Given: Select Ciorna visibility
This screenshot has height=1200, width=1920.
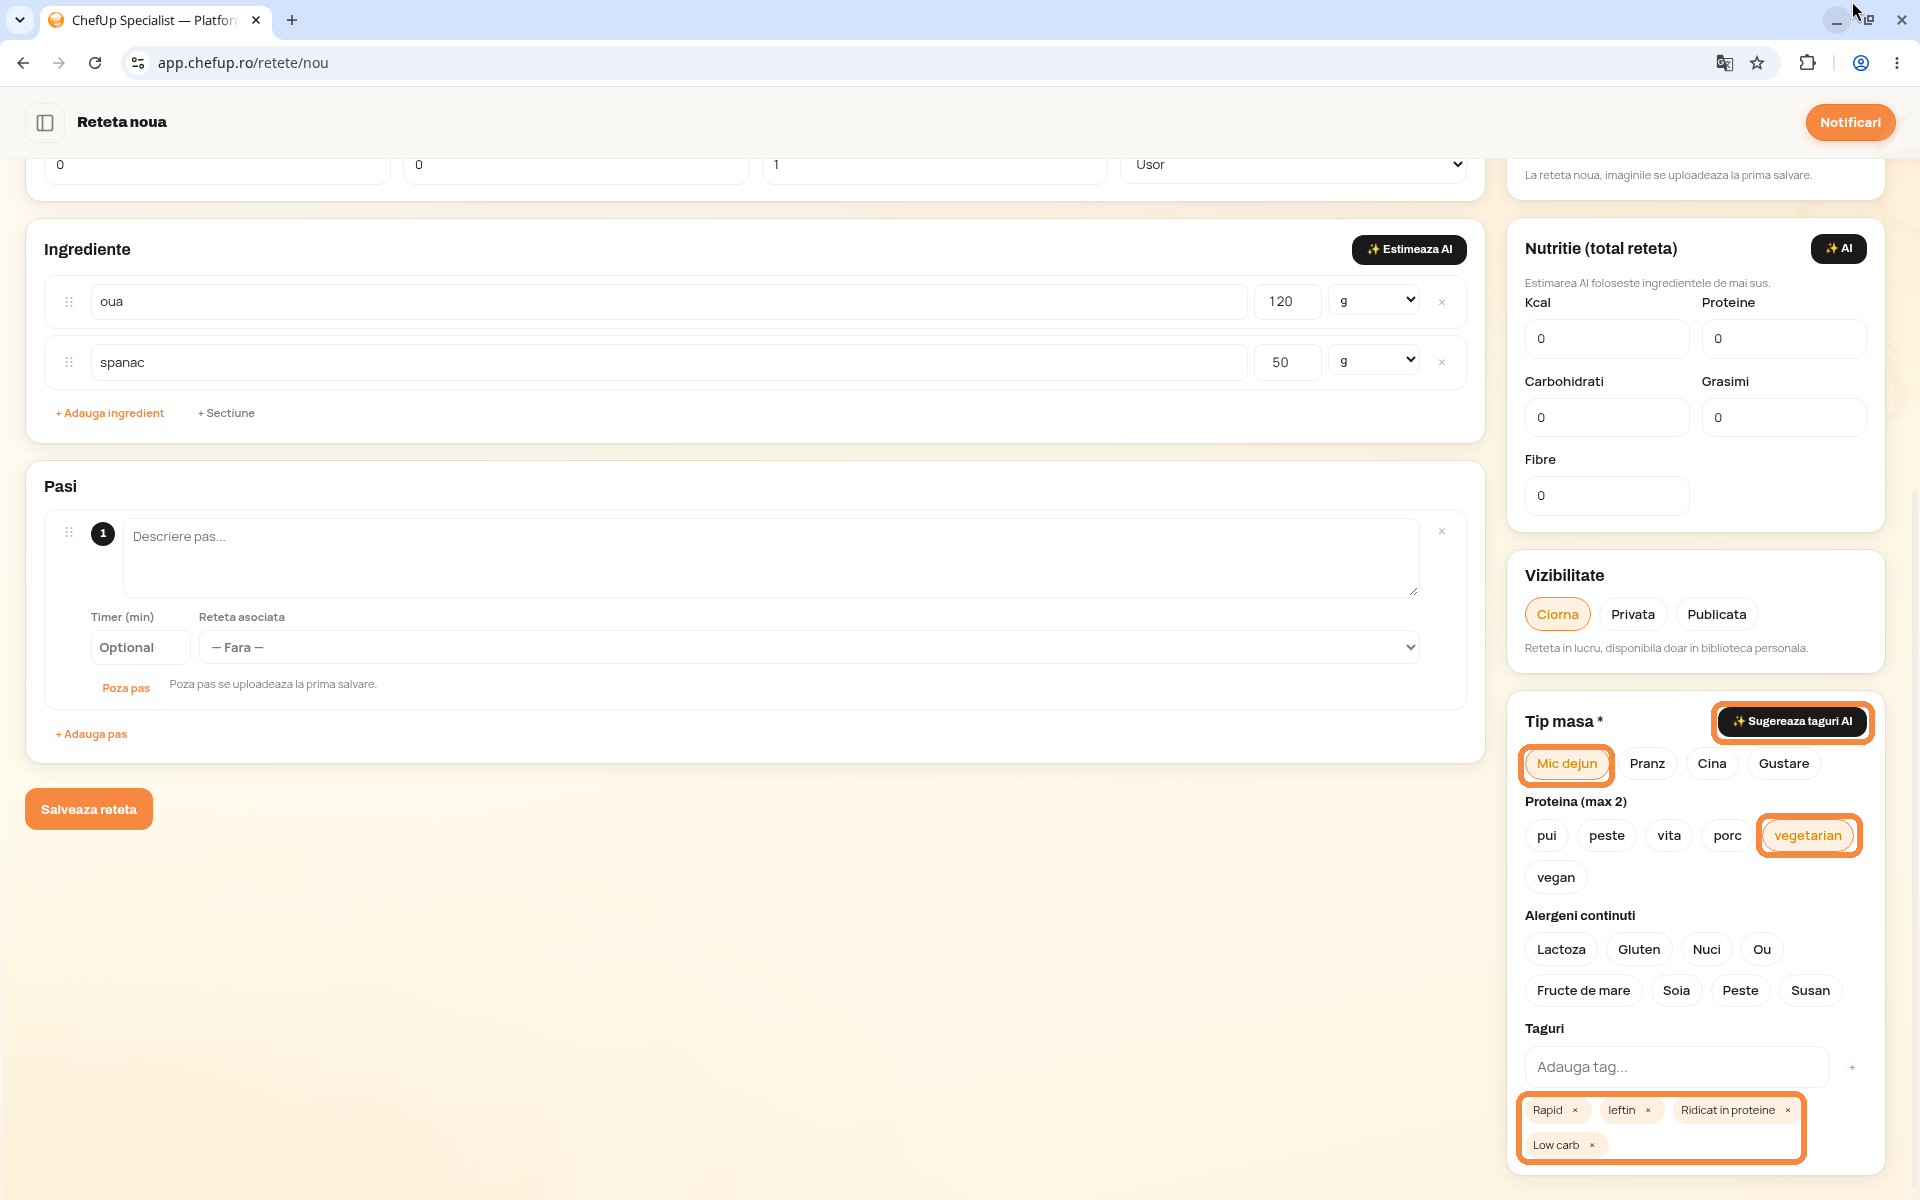Looking at the screenshot, I should click(1557, 615).
